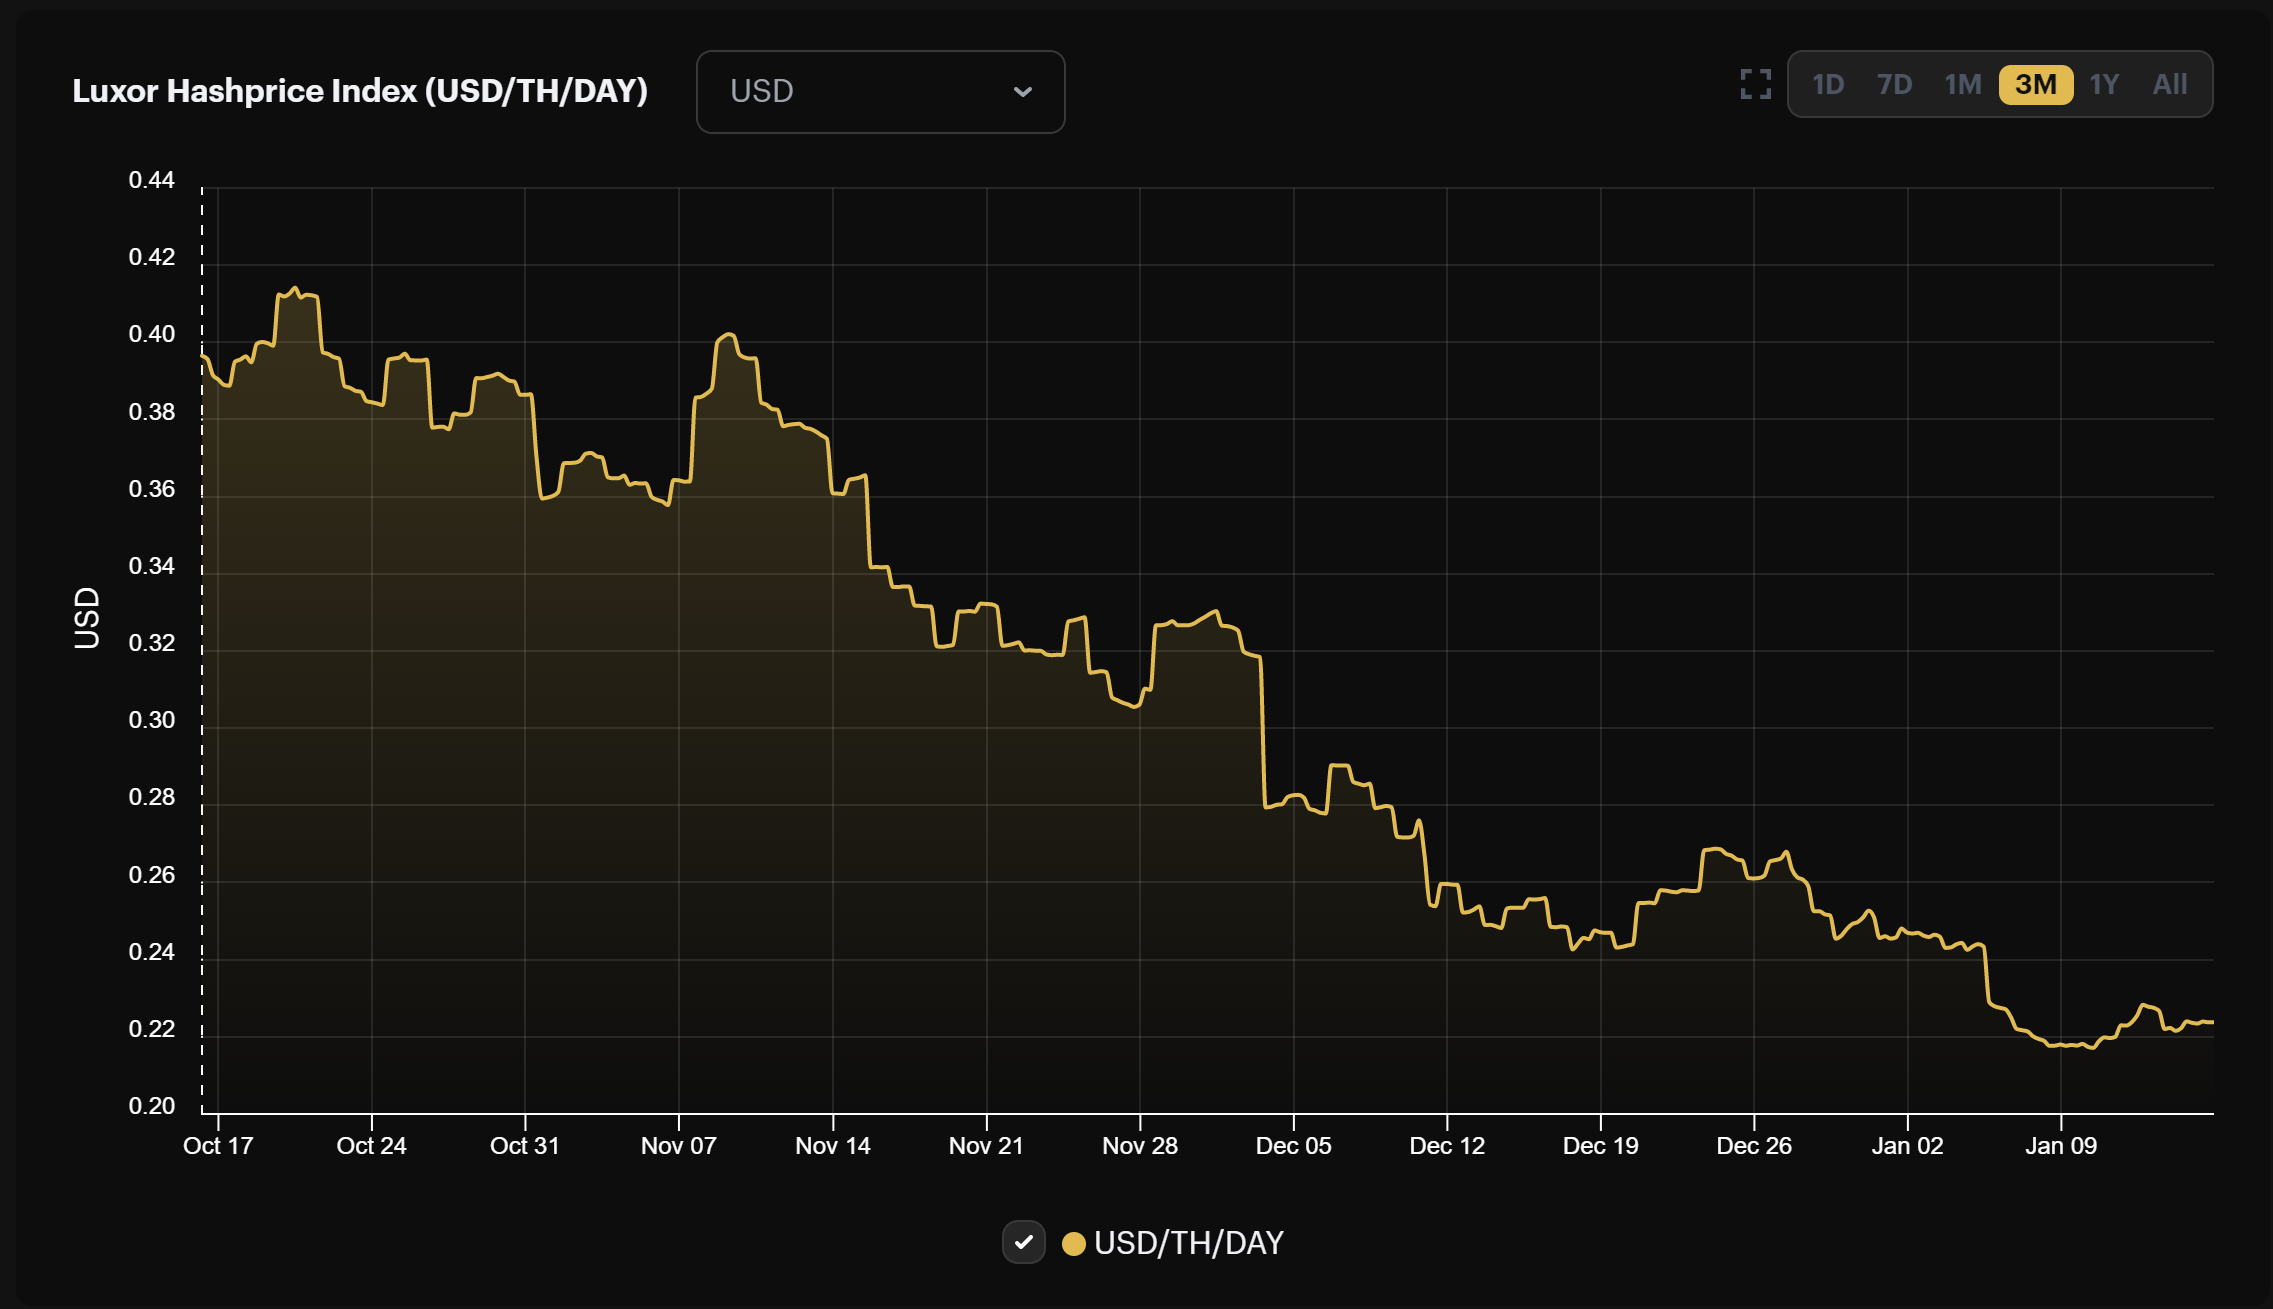This screenshot has height=1309, width=2273.
Task: Click the USD/TH/DAY legend label
Action: (1188, 1243)
